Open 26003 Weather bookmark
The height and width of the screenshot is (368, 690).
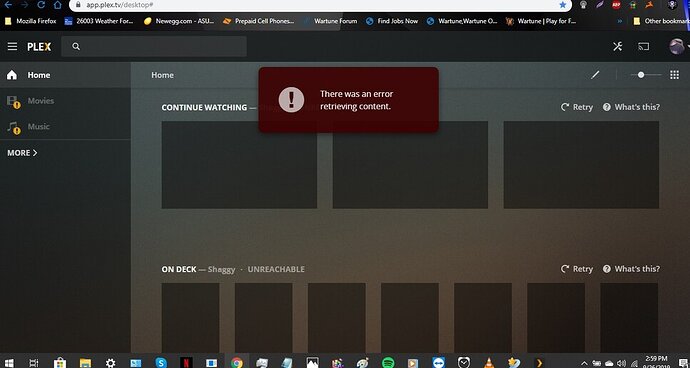[x=99, y=21]
